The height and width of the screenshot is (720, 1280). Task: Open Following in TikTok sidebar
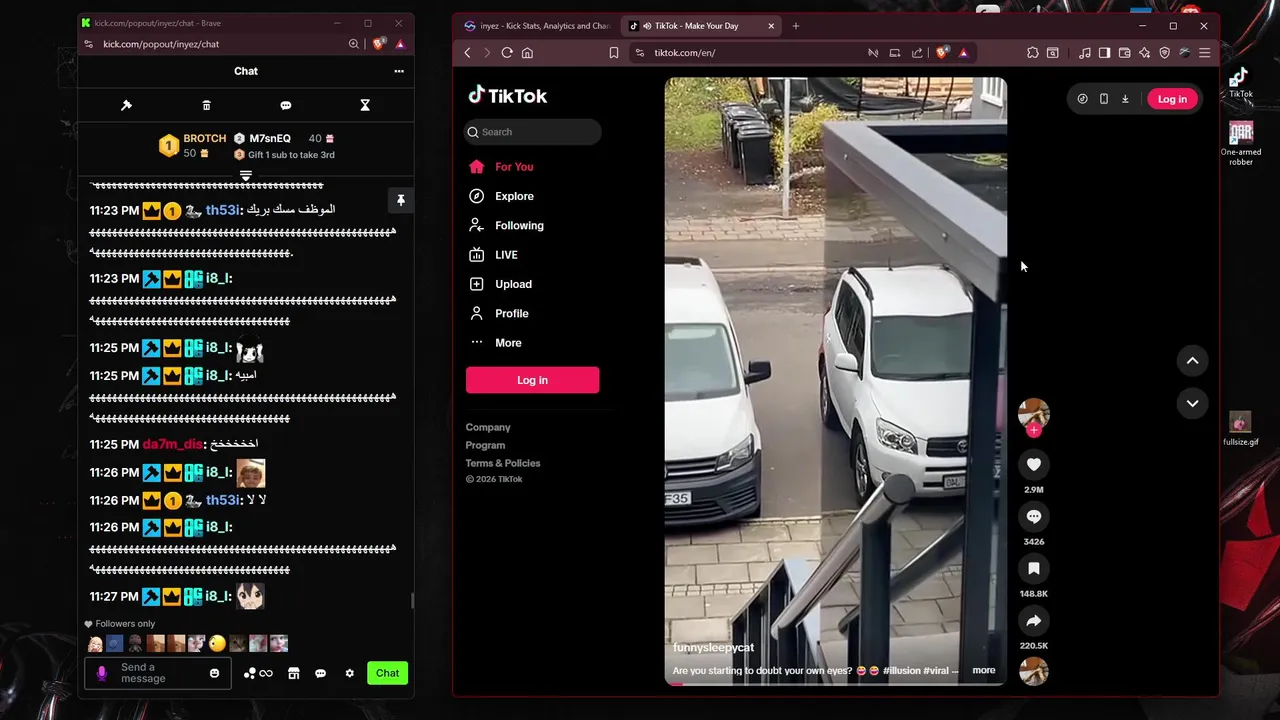pyautogui.click(x=519, y=226)
